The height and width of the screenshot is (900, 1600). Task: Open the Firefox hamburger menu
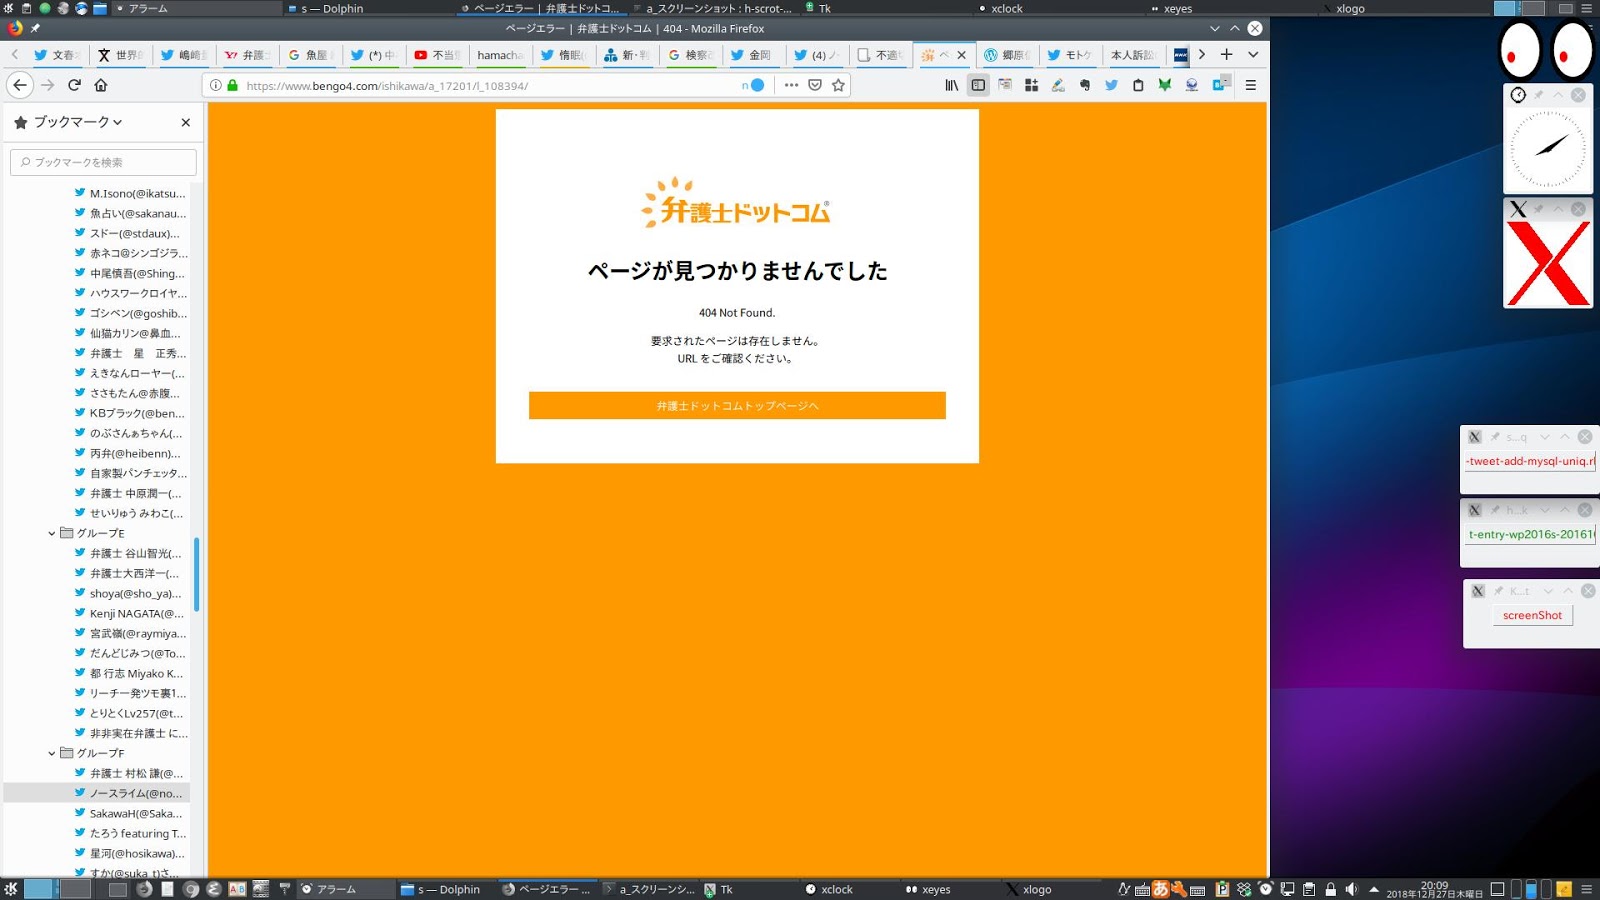click(1250, 85)
